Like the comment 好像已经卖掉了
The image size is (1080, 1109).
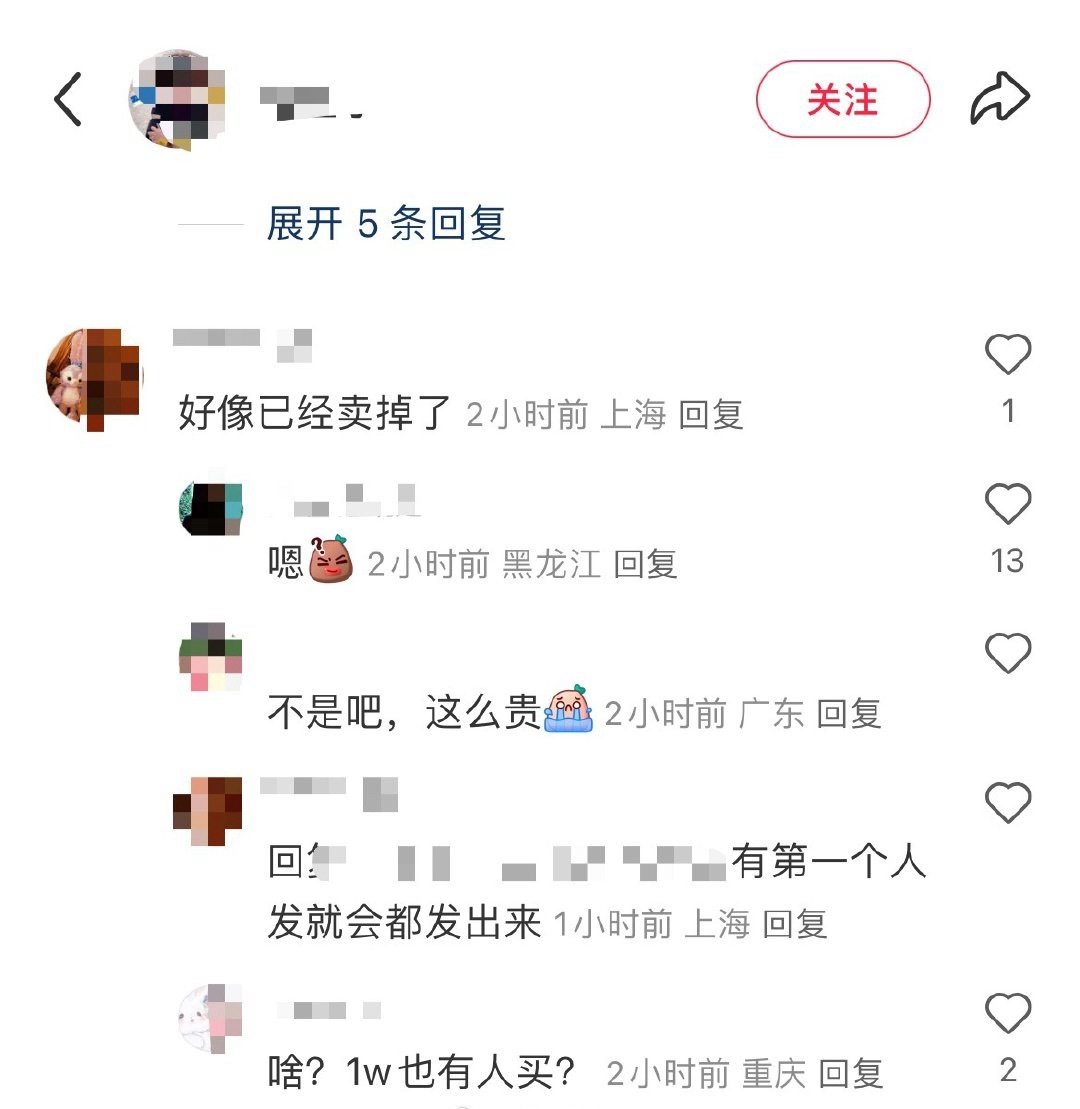coord(1008,354)
